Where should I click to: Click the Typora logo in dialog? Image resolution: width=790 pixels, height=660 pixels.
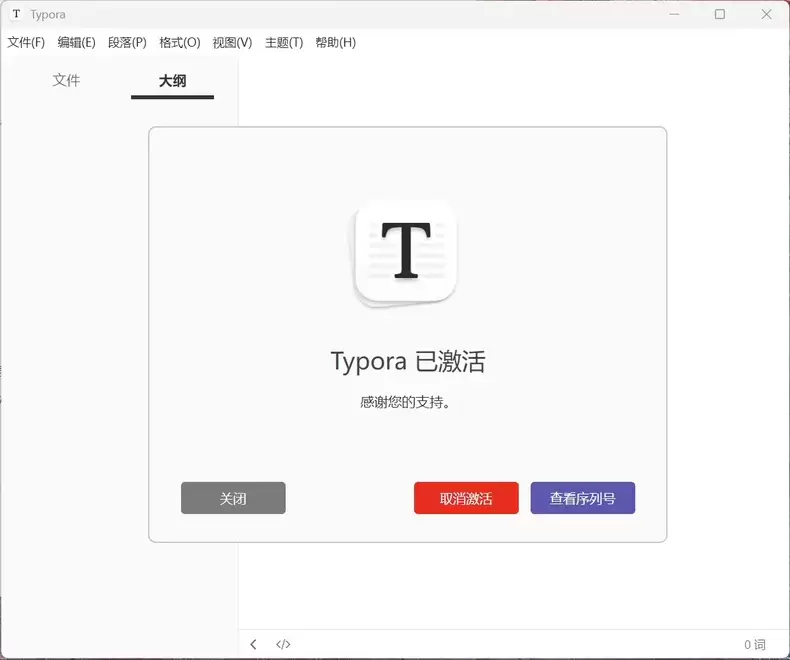[406, 252]
